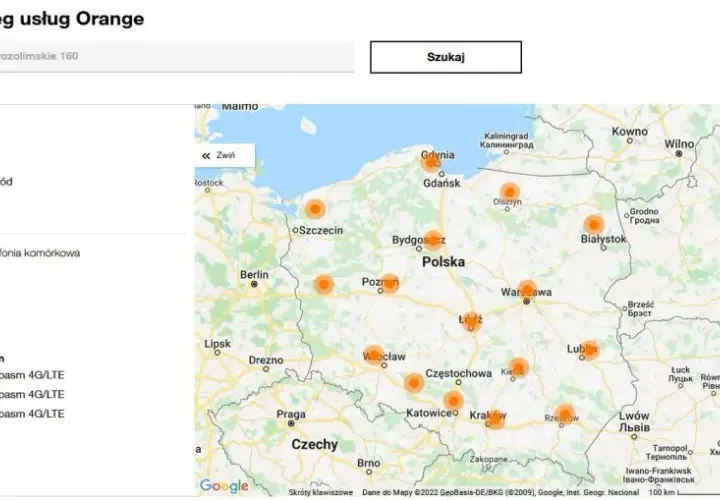Select the orange marker at Kielce
This screenshot has height=500, width=720.
click(x=519, y=367)
